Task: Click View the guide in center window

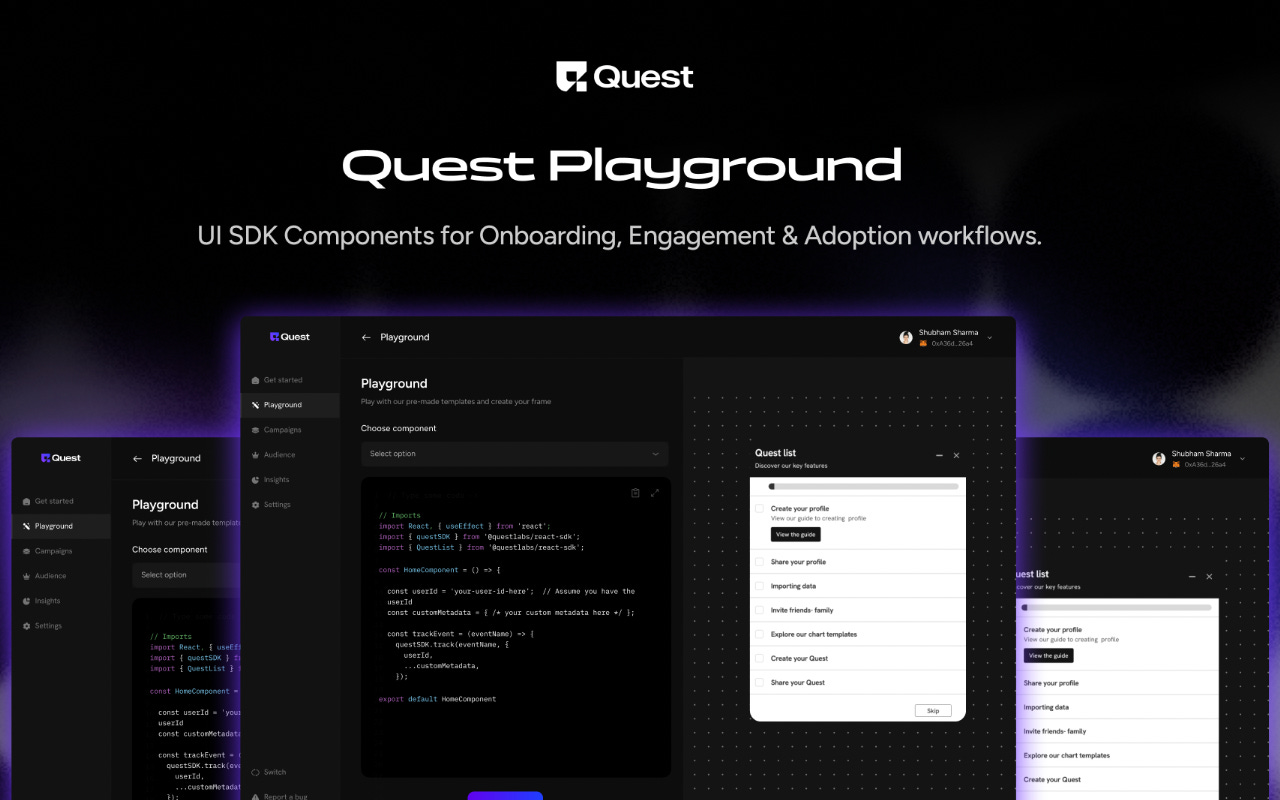Action: [x=796, y=535]
